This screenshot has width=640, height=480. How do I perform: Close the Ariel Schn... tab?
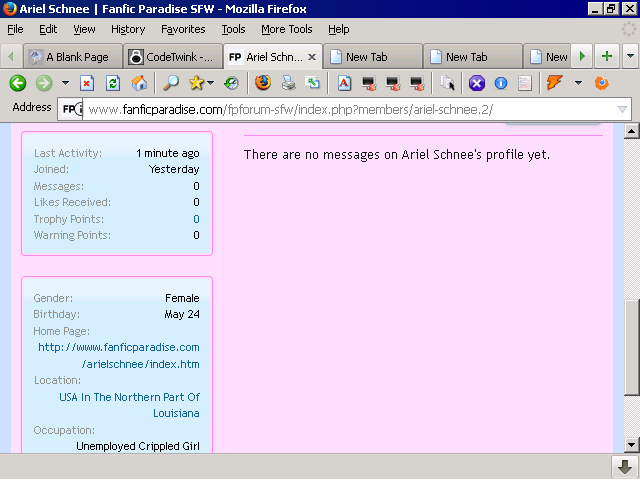312,57
